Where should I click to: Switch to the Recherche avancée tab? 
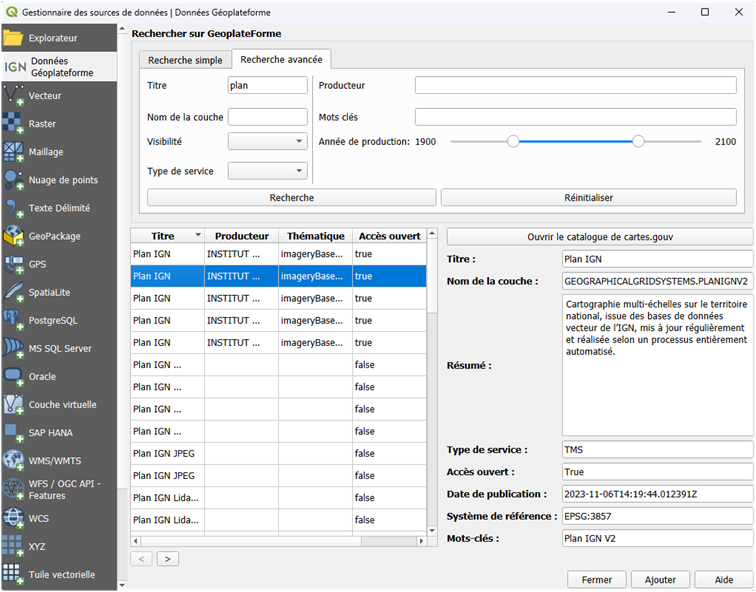pos(281,59)
